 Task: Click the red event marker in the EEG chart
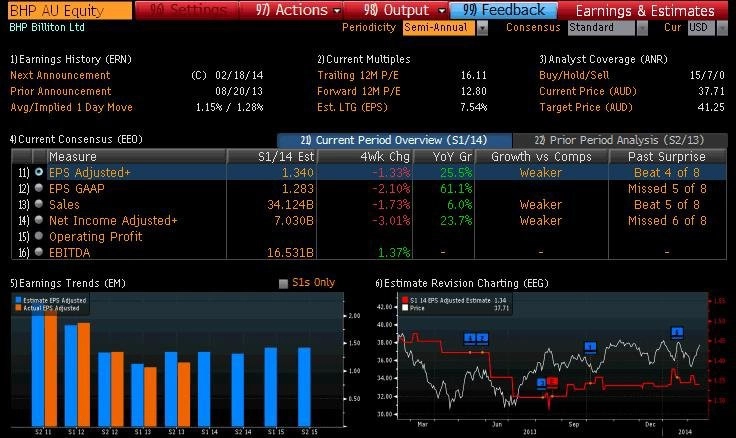click(x=552, y=382)
